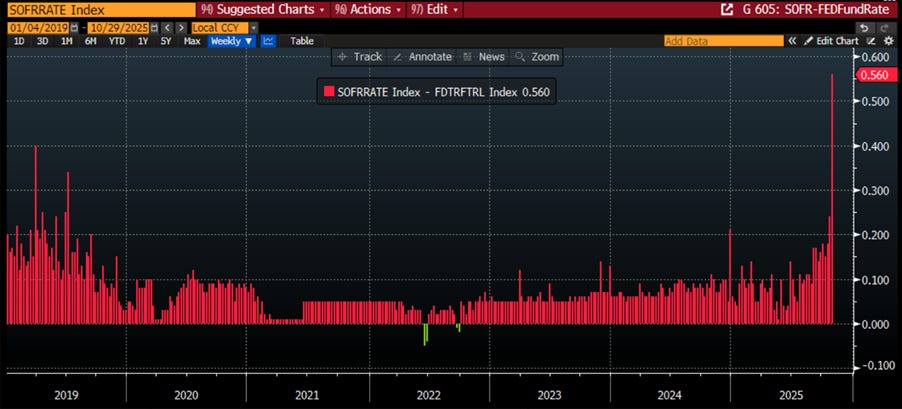Select the 1M time range
This screenshot has width=902, height=409.
[67, 41]
